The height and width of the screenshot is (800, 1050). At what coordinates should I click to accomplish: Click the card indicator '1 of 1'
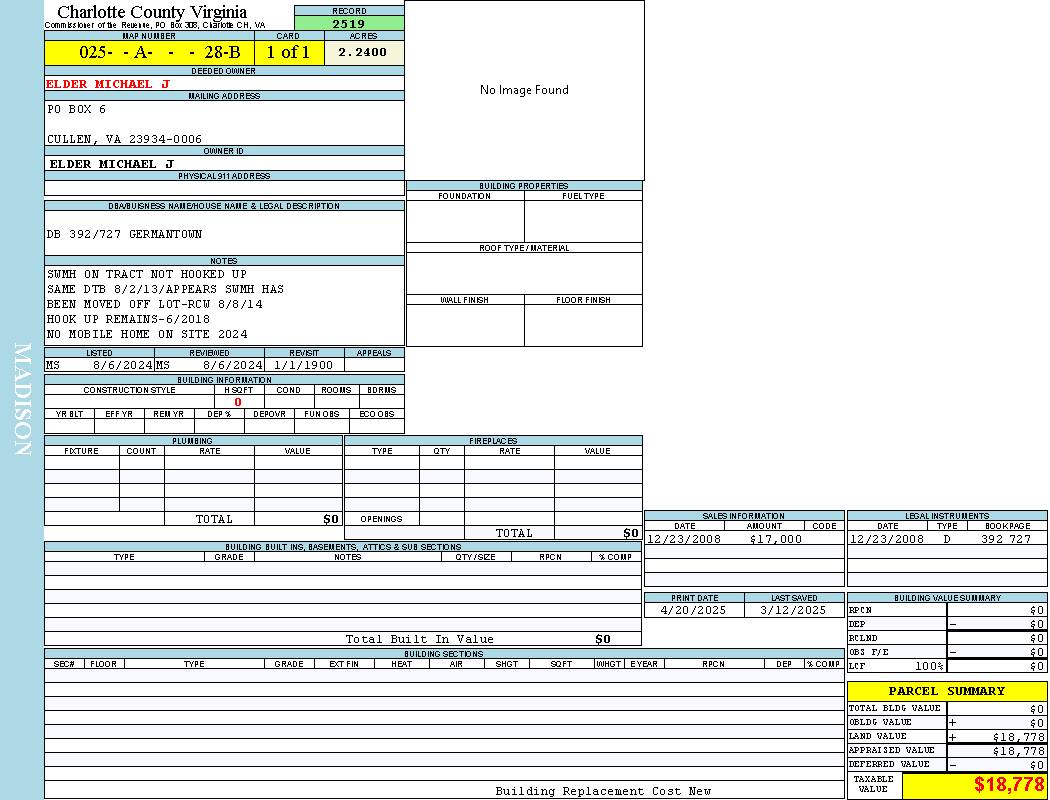(x=289, y=53)
